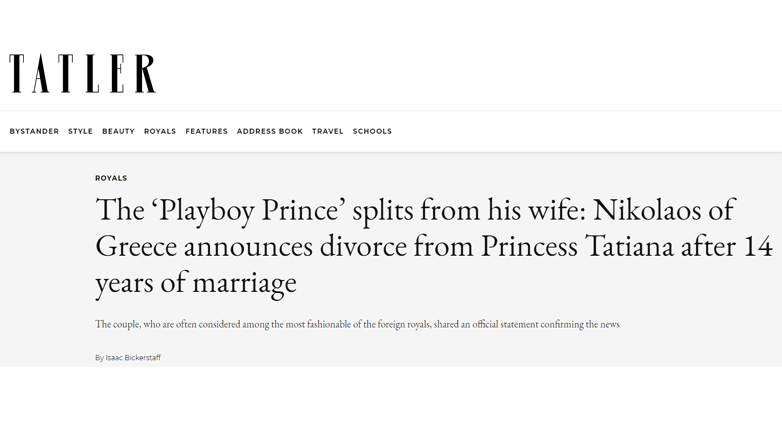Select Beauty in the navigation bar

coord(118,131)
